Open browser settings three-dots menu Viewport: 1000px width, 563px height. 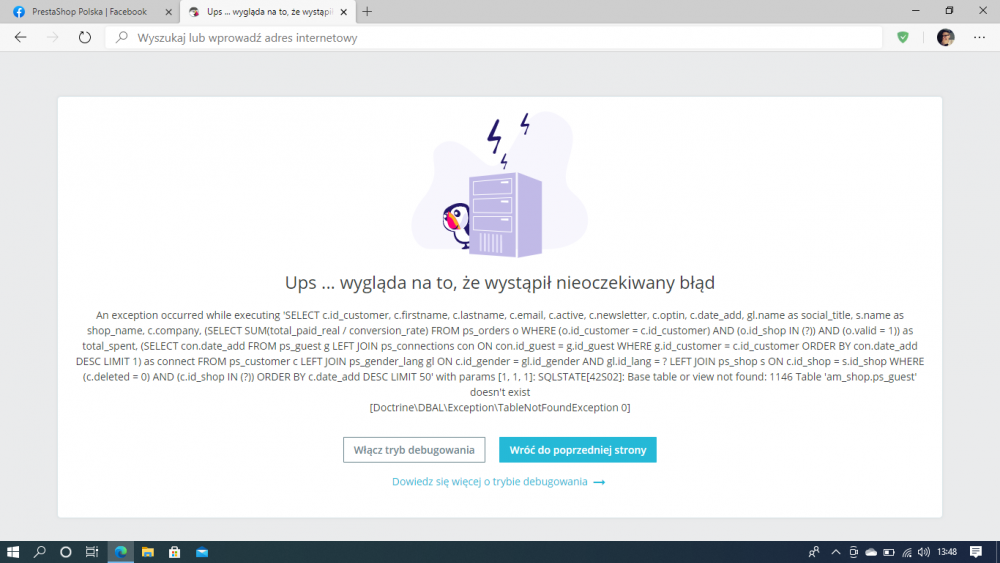click(980, 38)
